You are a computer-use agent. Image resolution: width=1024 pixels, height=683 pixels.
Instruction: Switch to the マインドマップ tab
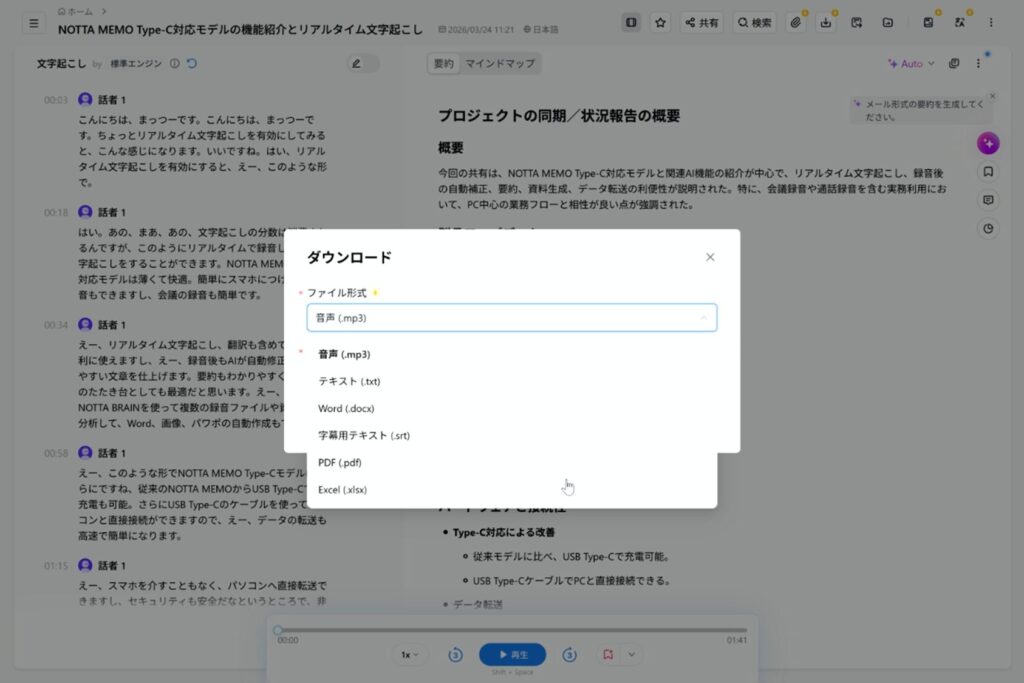coord(500,64)
